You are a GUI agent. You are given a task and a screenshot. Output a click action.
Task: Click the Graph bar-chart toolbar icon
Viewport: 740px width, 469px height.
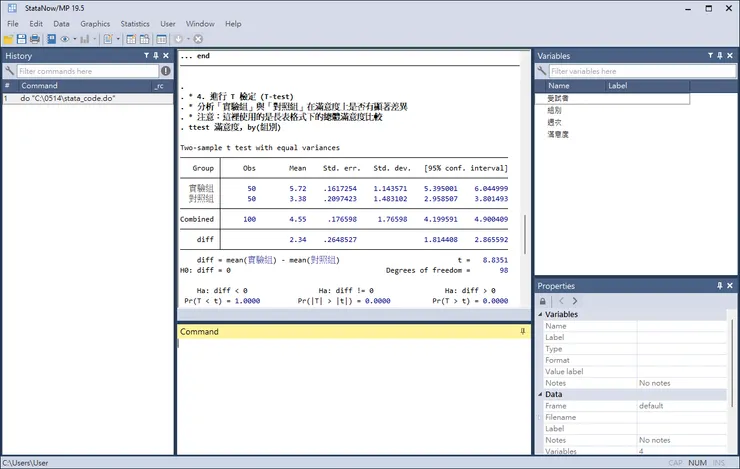coord(84,39)
